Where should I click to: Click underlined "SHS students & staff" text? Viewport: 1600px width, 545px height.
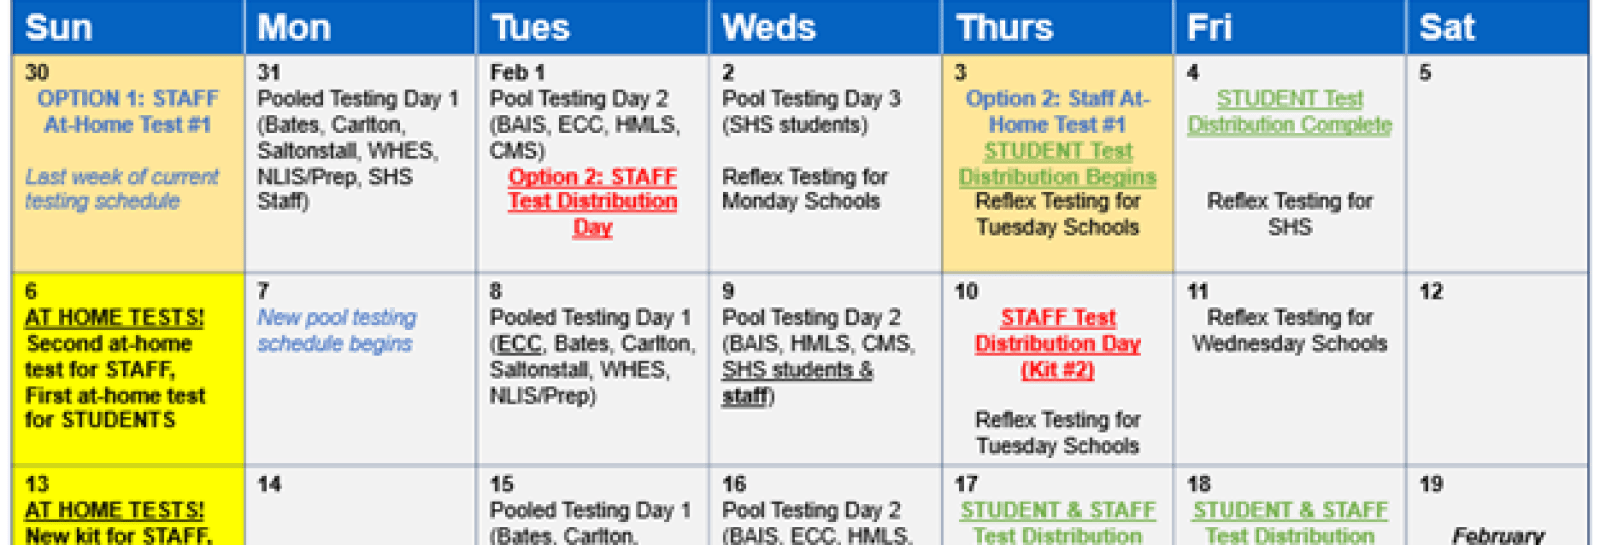click(x=797, y=383)
